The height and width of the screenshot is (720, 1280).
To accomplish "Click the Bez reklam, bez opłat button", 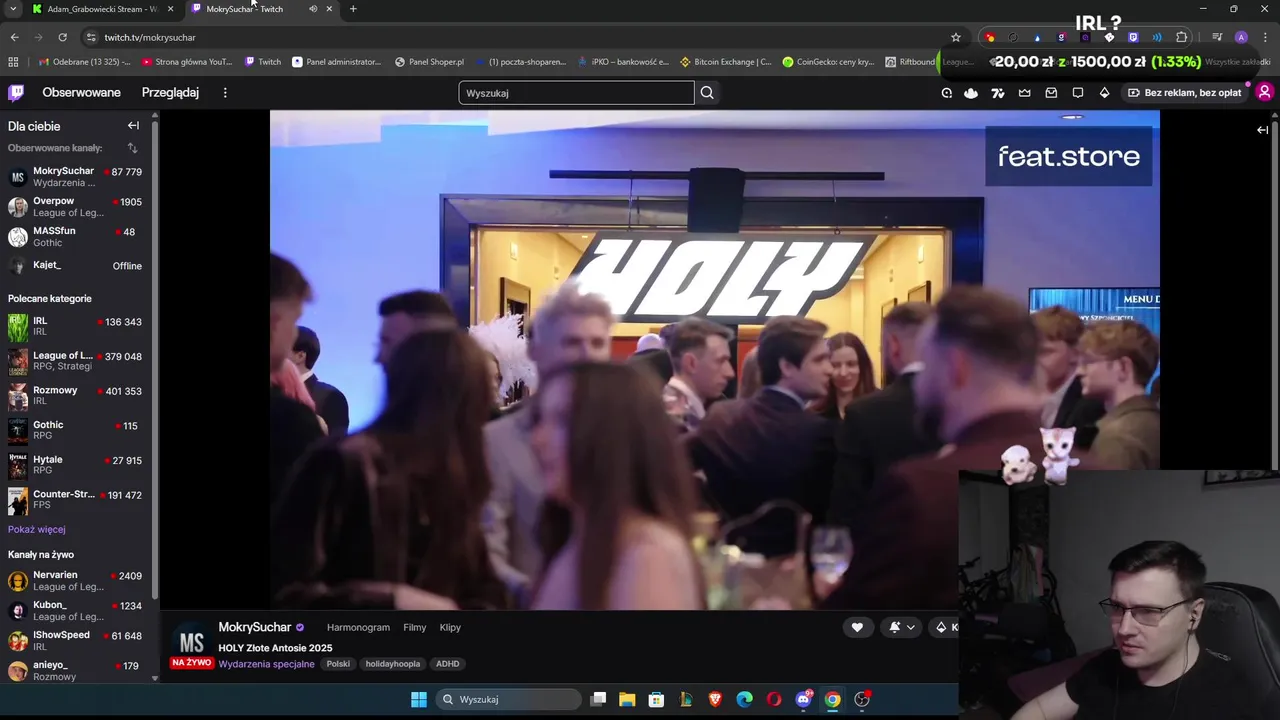I will point(1185,93).
